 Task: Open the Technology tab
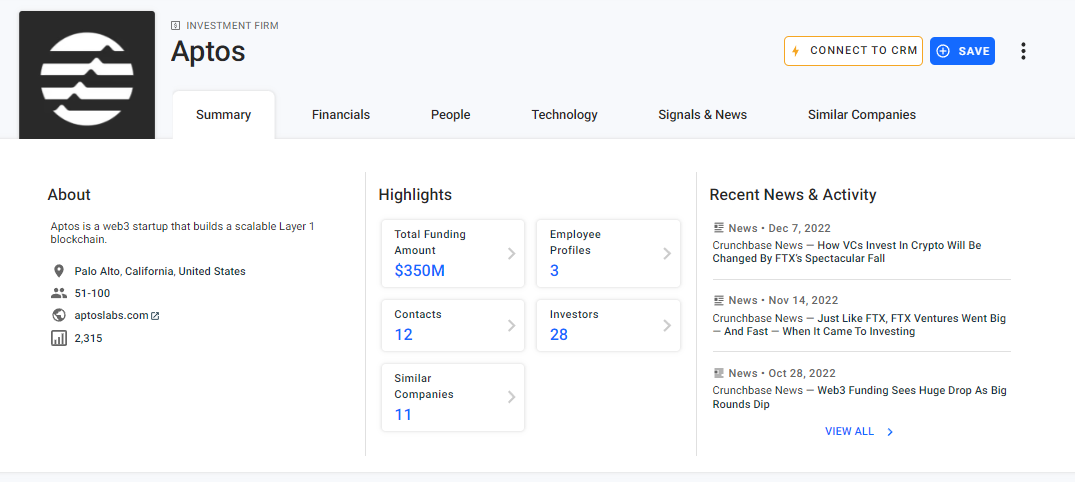pos(564,115)
